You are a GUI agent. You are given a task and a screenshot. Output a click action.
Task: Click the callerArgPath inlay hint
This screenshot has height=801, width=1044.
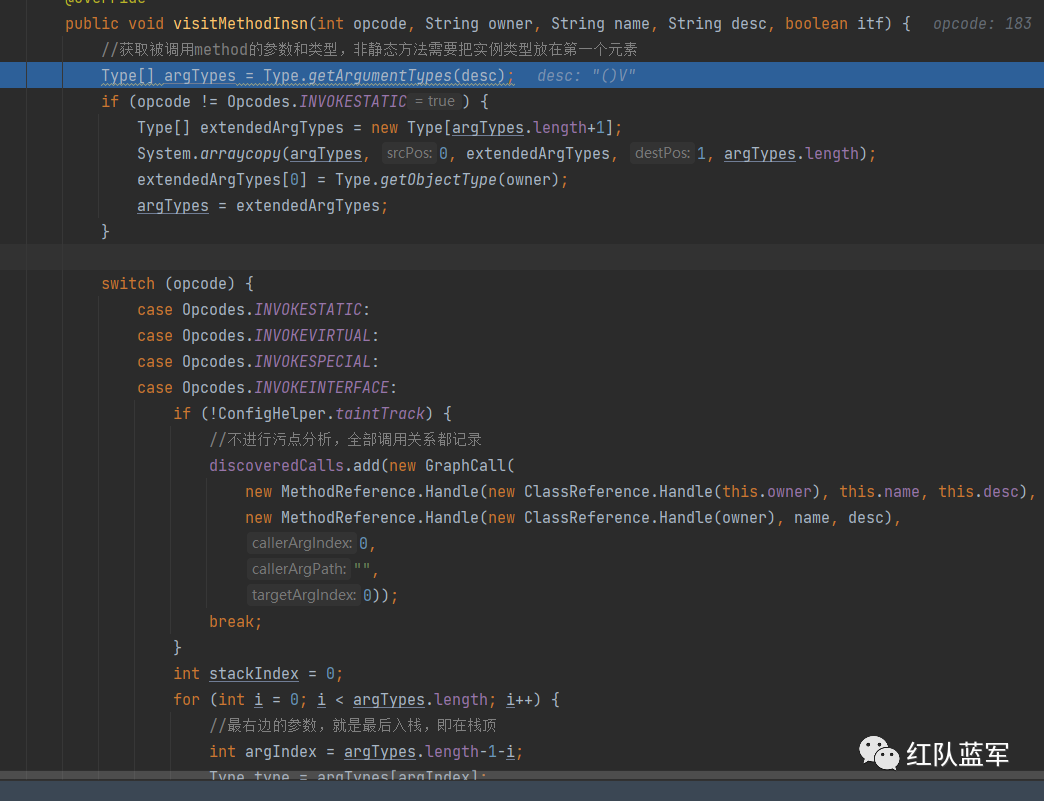coord(299,569)
